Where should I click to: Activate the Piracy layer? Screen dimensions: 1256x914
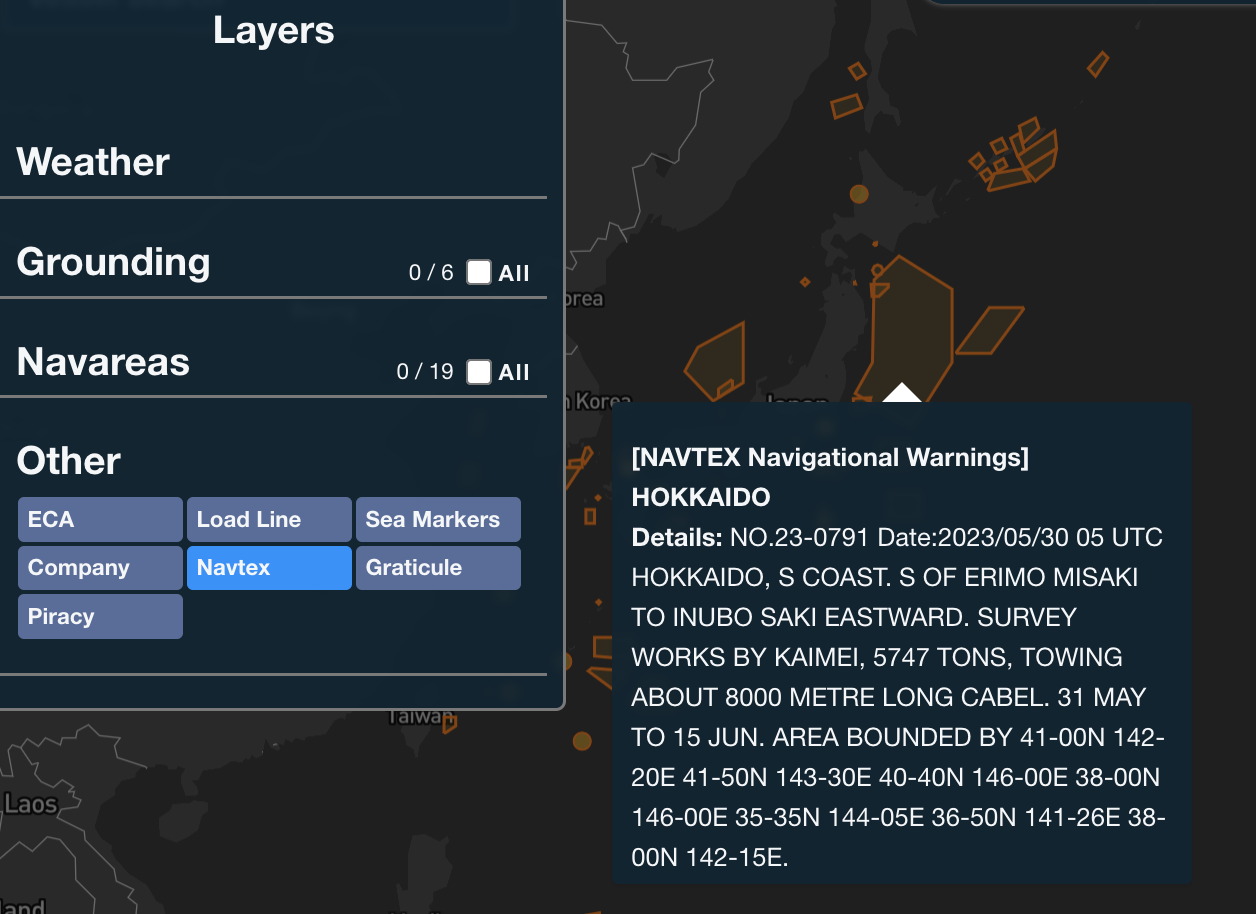click(x=99, y=616)
